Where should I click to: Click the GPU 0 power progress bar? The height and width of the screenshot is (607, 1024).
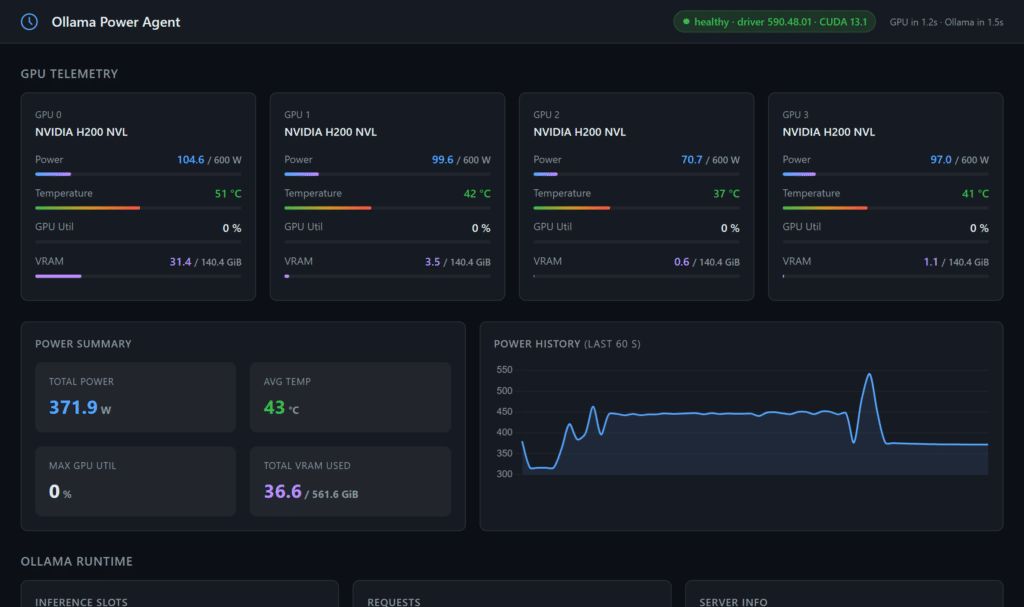[x=138, y=174]
